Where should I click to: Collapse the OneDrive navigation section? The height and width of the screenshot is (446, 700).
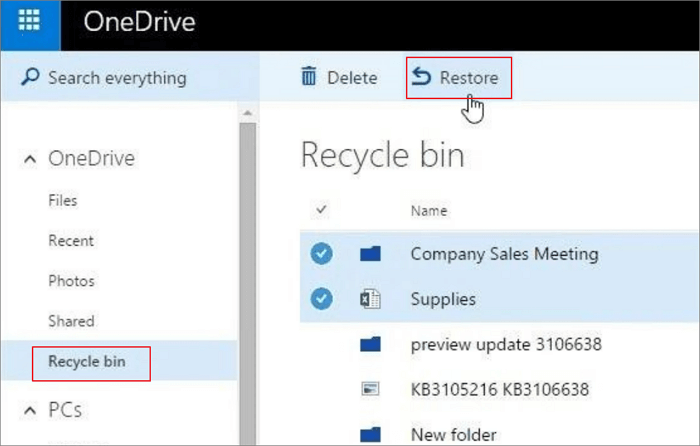pyautogui.click(x=28, y=159)
